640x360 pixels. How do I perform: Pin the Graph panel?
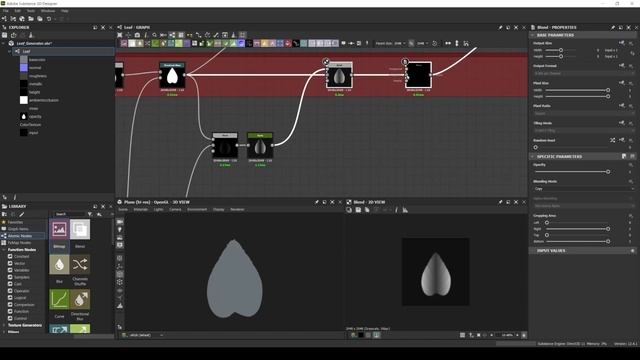(500, 27)
